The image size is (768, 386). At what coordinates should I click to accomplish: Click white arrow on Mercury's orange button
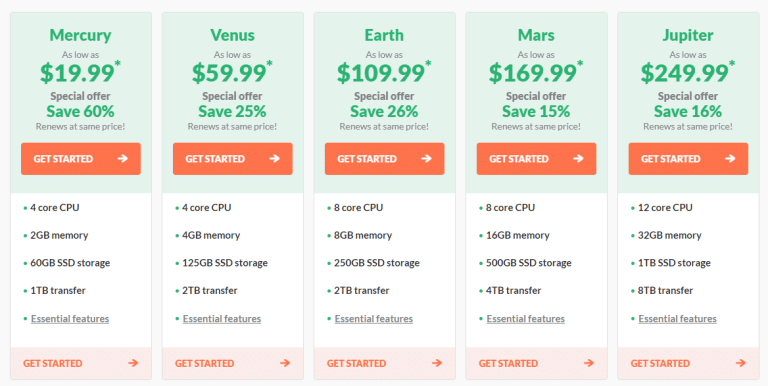(x=123, y=159)
